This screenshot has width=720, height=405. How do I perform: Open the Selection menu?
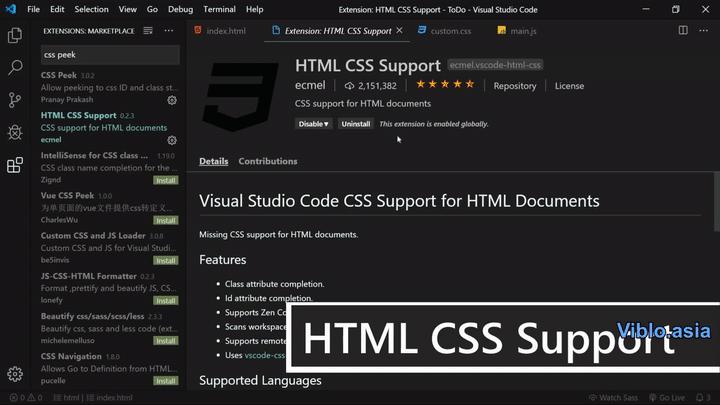[91, 9]
